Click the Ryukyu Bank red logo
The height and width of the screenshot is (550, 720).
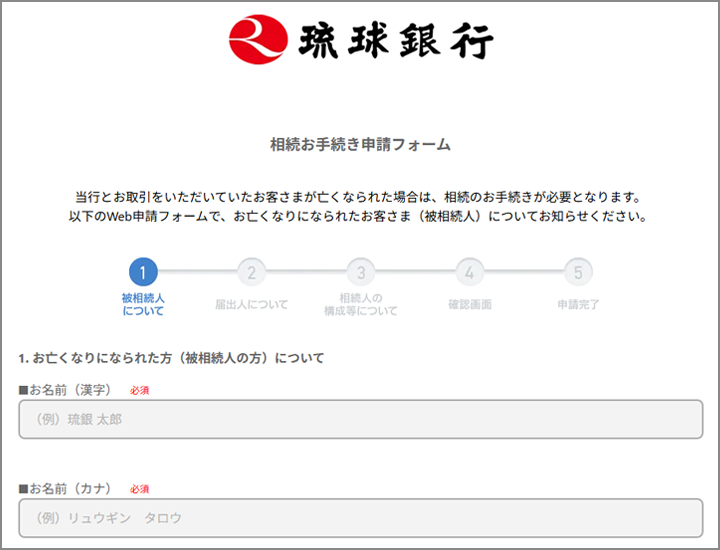point(259,39)
